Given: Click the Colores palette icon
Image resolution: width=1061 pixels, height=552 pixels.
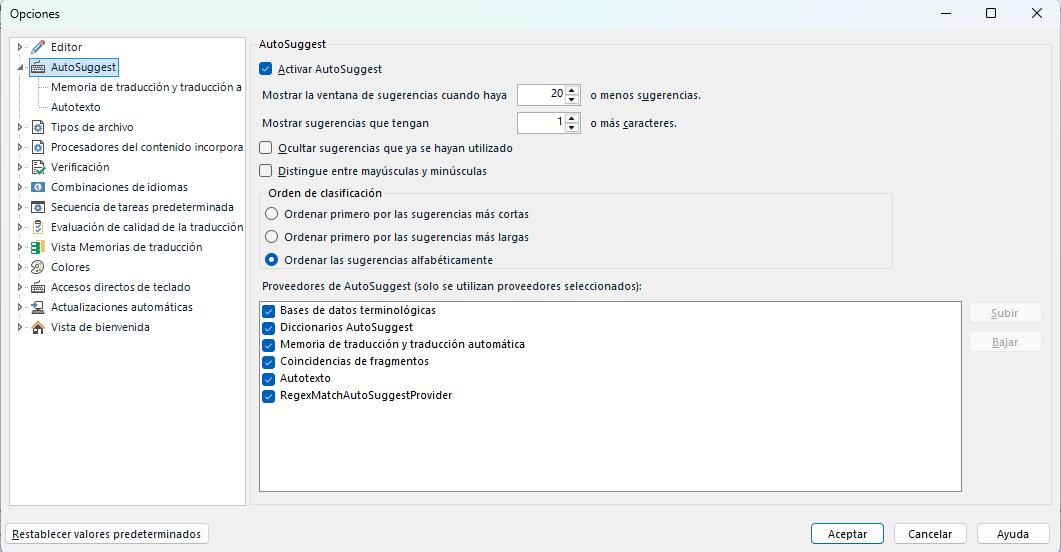Looking at the screenshot, I should (38, 267).
